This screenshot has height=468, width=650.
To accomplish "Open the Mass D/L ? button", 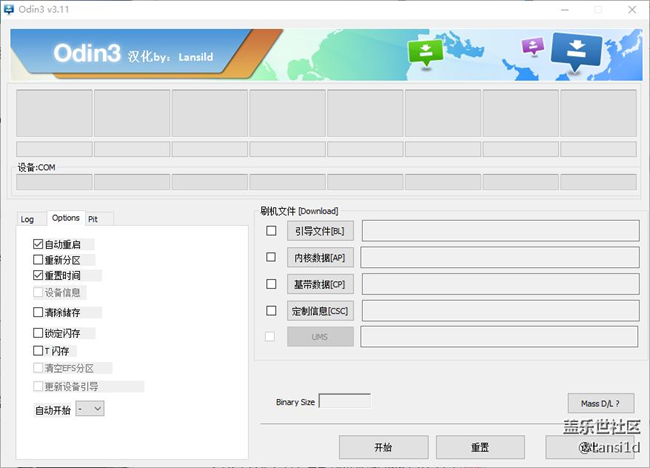I will point(600,404).
